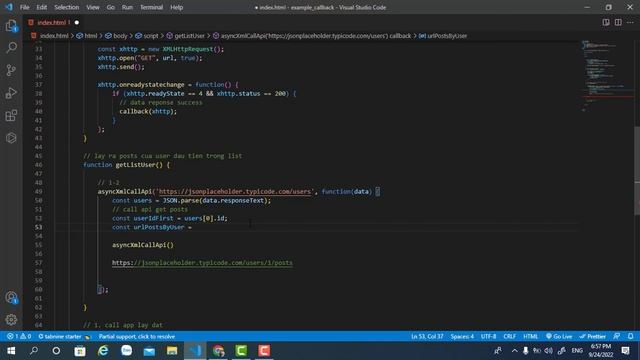Open the editor More Actions ellipsis
The width and height of the screenshot is (640, 360).
coord(630,22)
